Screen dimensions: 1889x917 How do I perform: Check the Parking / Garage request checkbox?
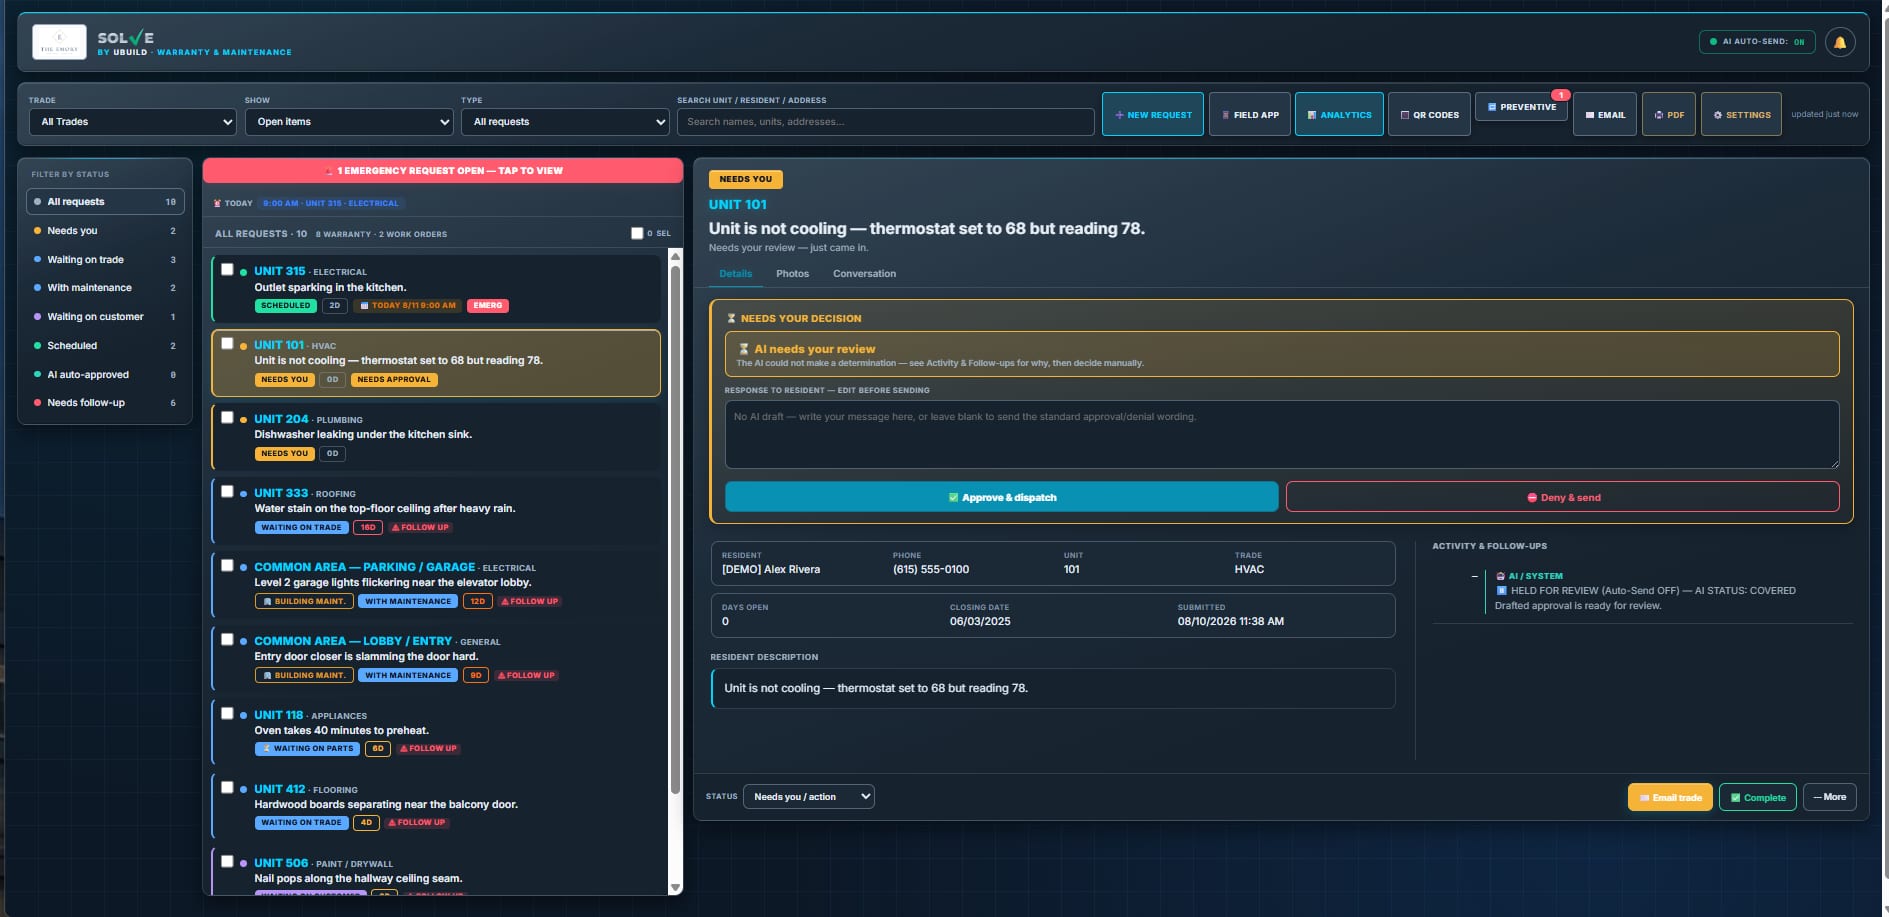(x=227, y=565)
